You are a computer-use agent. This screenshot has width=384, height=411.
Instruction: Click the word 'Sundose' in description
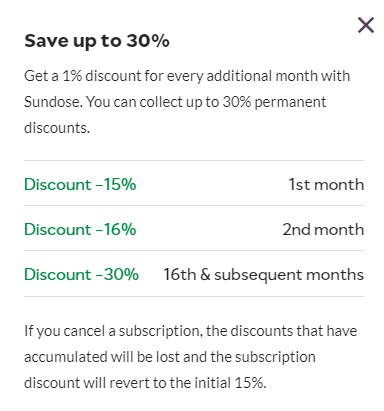(x=52, y=102)
